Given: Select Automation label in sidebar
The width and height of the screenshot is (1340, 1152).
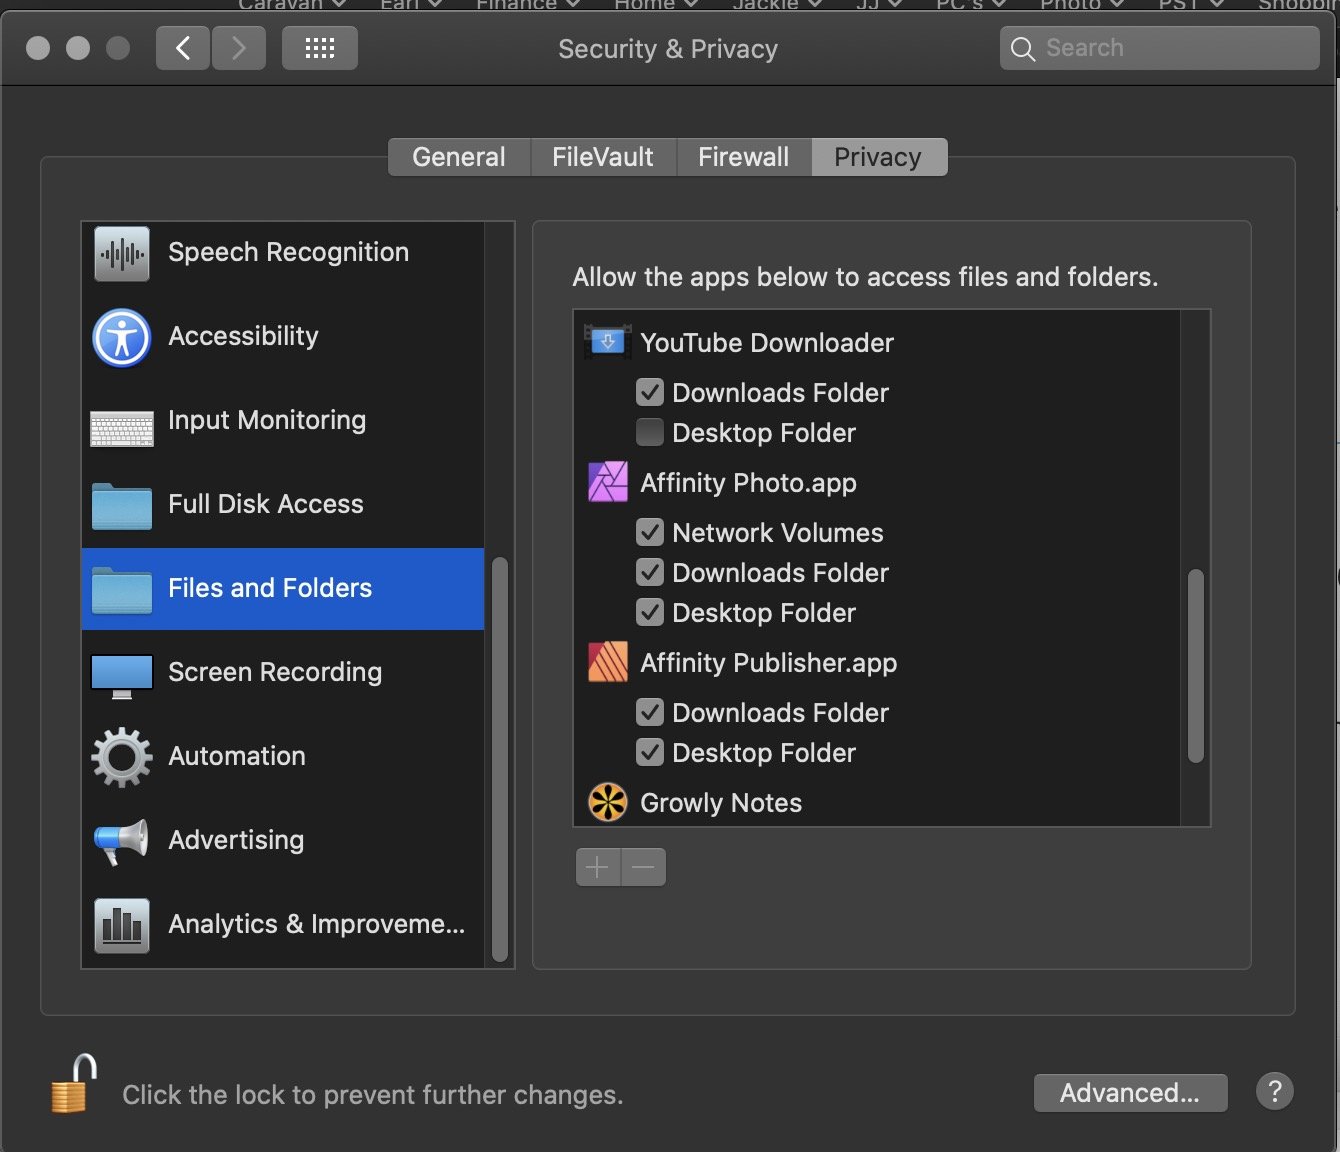Looking at the screenshot, I should [237, 756].
